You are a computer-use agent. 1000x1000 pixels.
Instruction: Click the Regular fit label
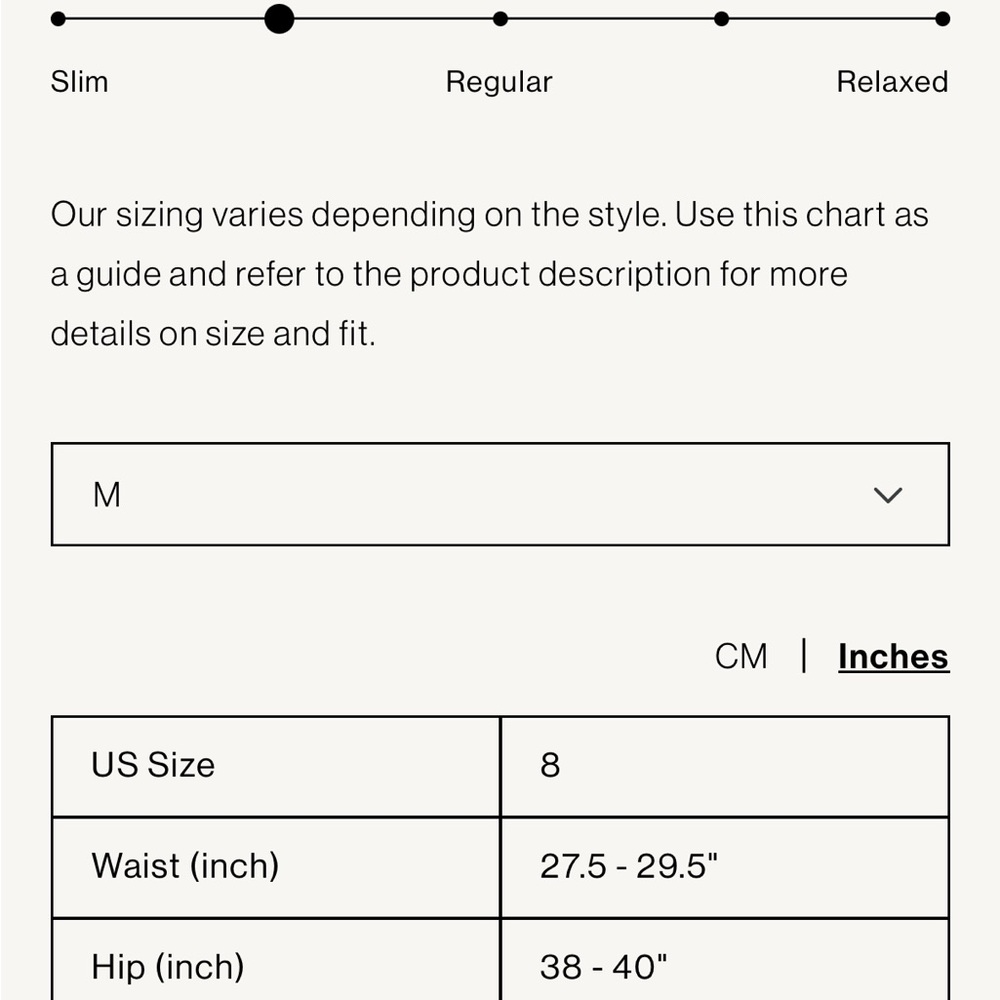pos(499,82)
